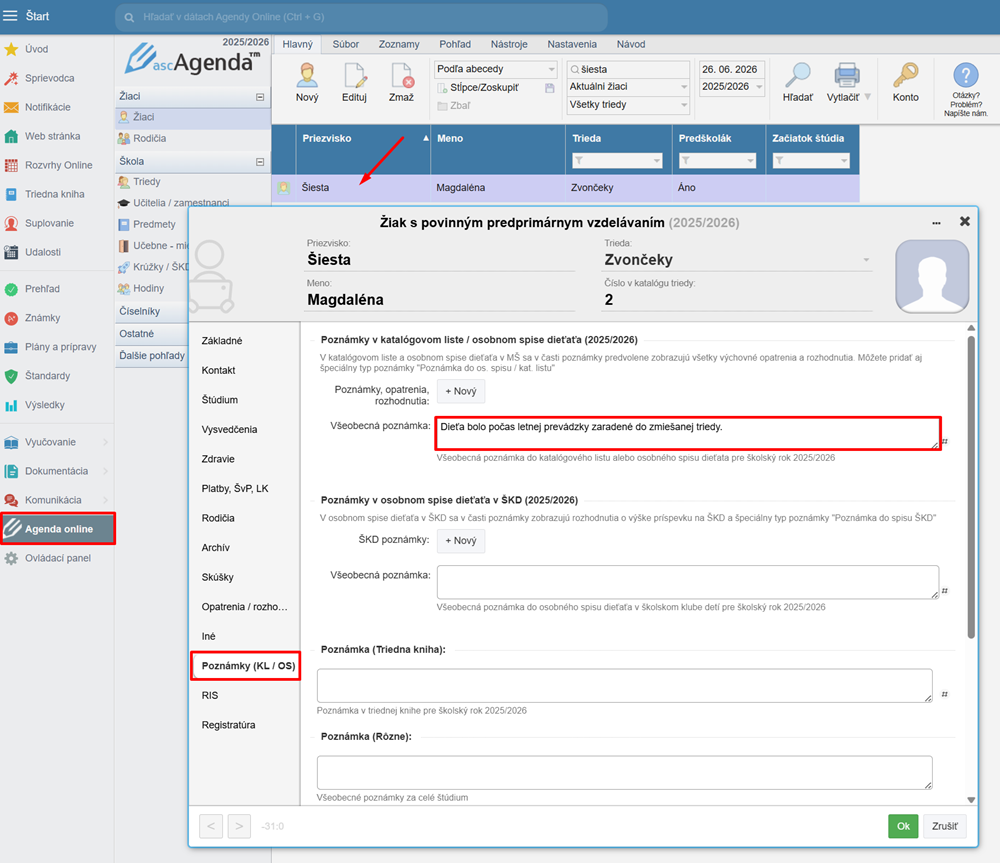Go to previous student arrow button

(210, 826)
